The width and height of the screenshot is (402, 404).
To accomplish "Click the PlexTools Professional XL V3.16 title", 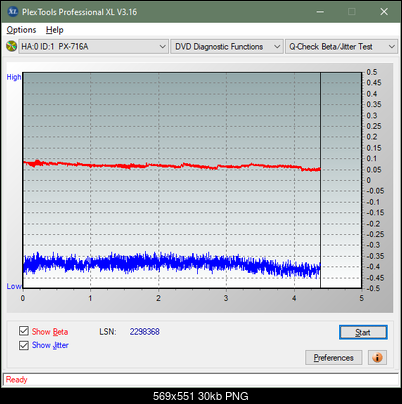I will [x=79, y=12].
